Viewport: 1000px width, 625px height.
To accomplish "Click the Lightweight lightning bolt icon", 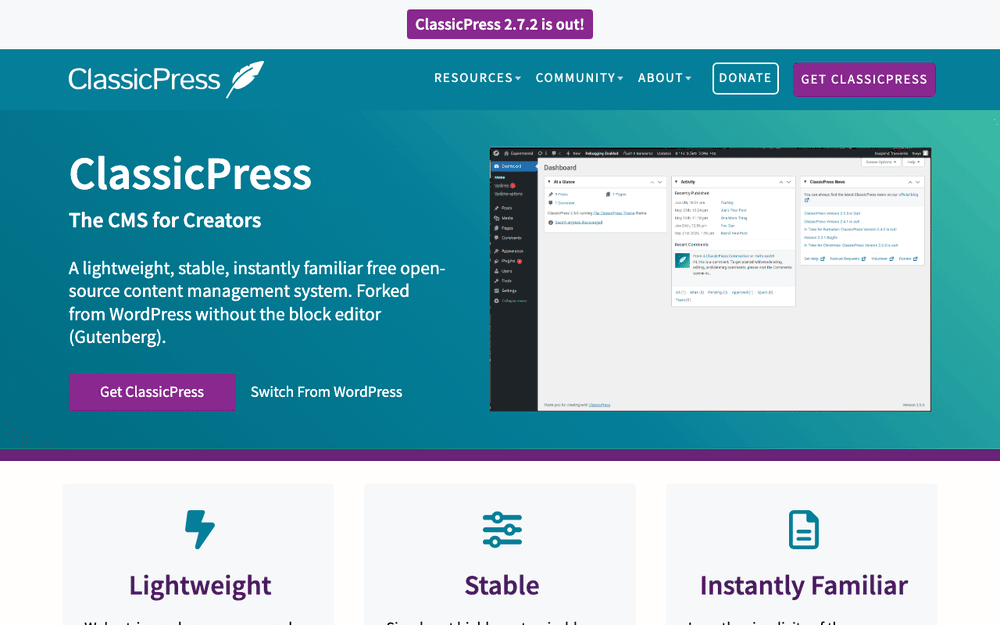I will [x=200, y=529].
